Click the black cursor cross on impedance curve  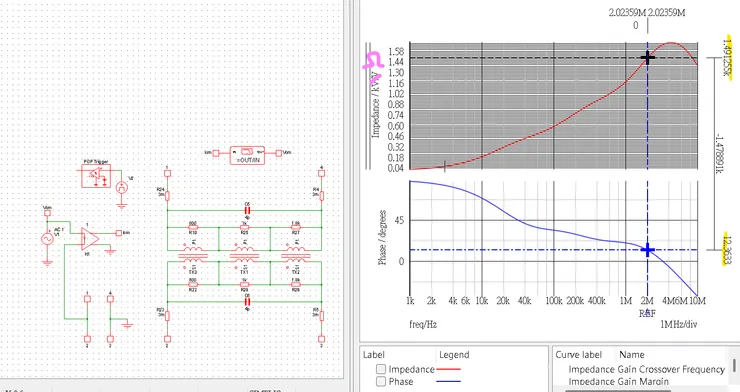click(648, 58)
